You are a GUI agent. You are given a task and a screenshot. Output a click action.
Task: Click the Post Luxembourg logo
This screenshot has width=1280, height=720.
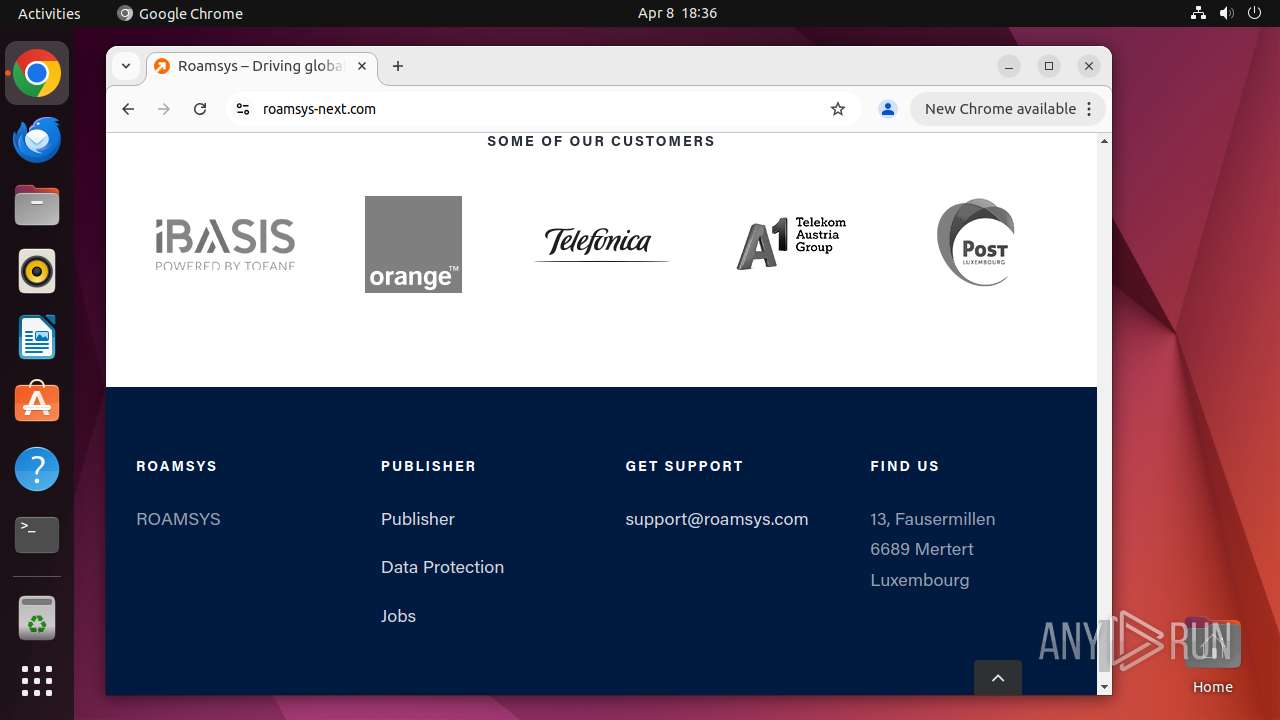click(976, 242)
